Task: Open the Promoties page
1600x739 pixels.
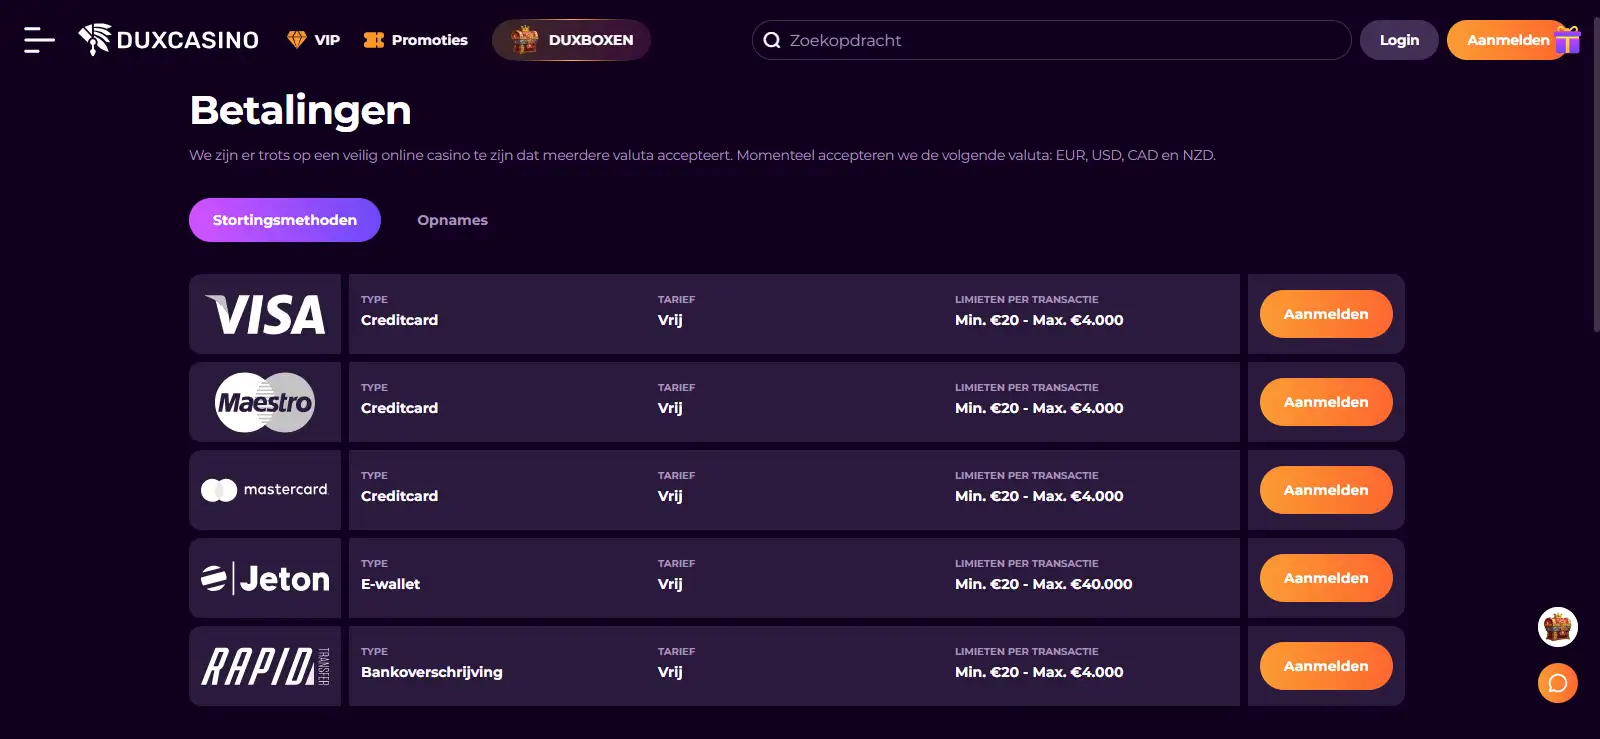Action: (416, 40)
